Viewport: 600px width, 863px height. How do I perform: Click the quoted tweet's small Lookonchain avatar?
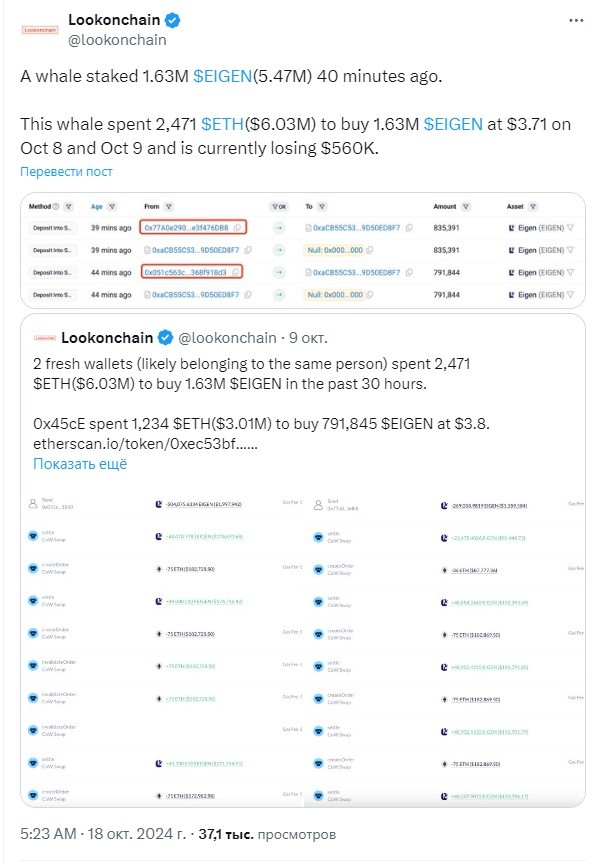45,338
